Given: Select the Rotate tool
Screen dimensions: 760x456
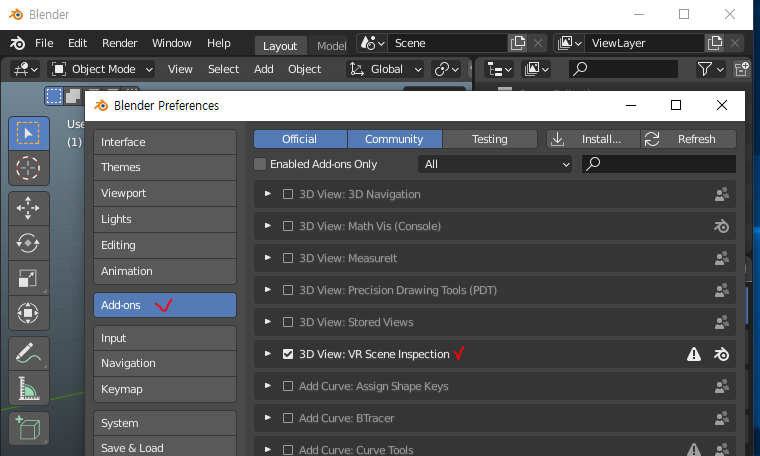Looking at the screenshot, I should click(x=29, y=243).
